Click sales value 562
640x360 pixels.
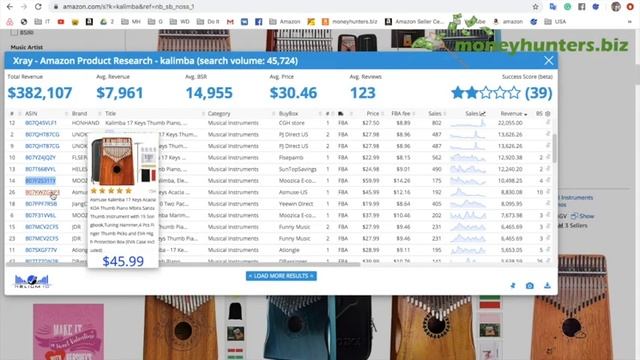(436, 157)
